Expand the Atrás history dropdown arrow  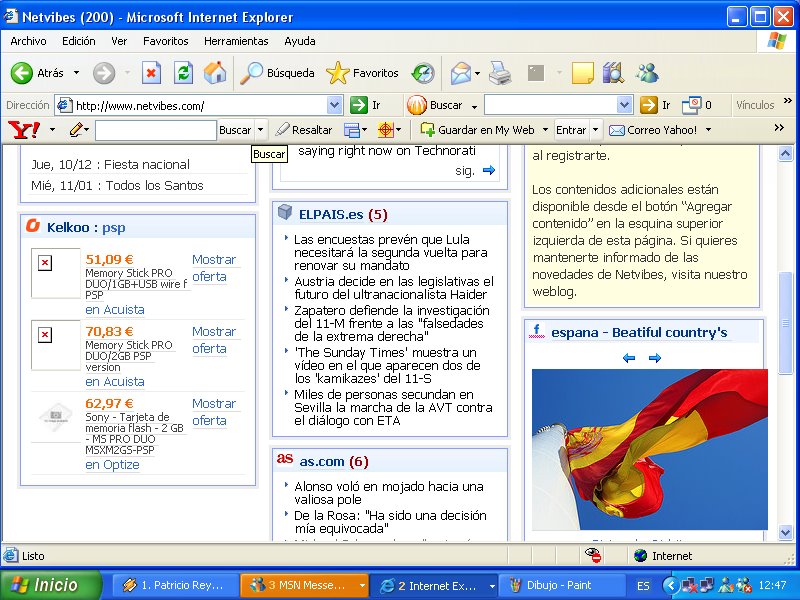(x=76, y=73)
